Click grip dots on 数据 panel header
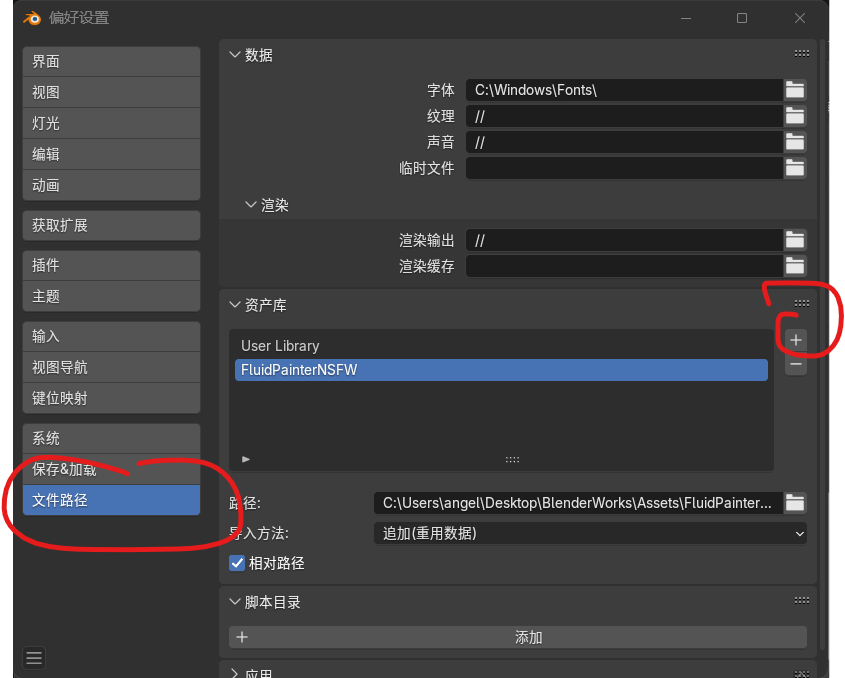Screen dimensions: 845x678 [x=801, y=53]
